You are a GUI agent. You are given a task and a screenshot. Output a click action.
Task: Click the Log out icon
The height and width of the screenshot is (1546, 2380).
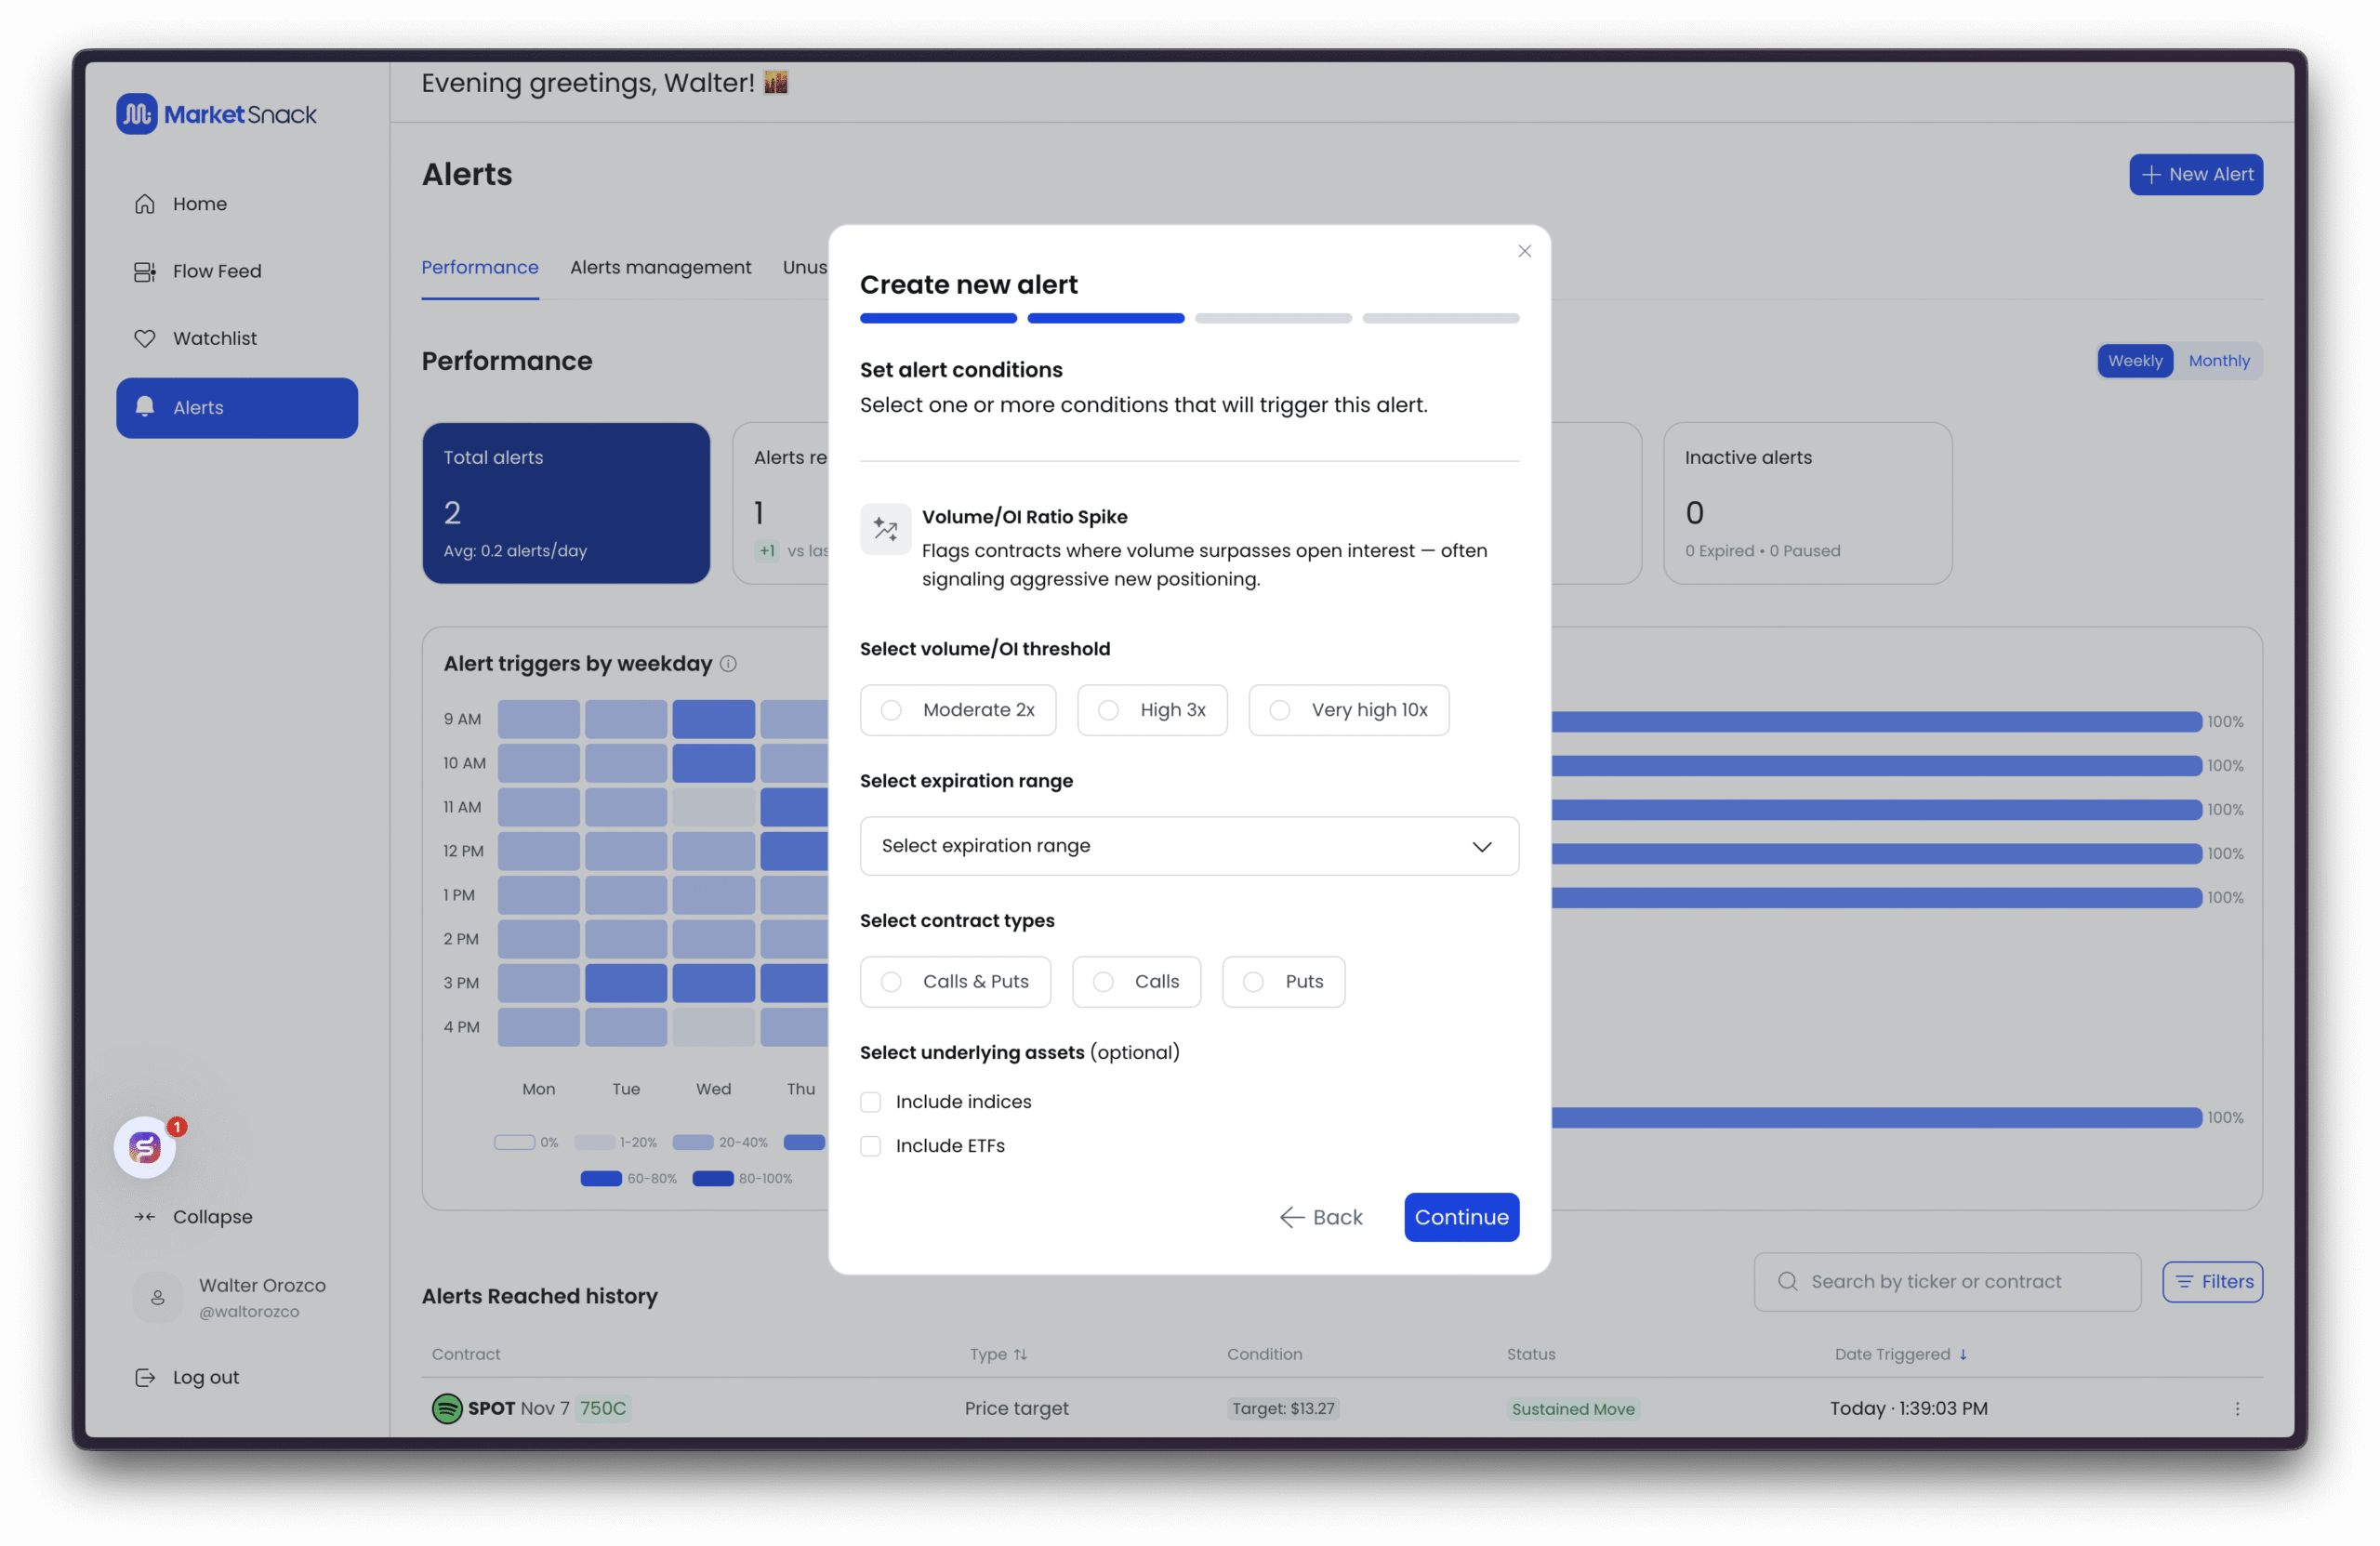(x=145, y=1377)
